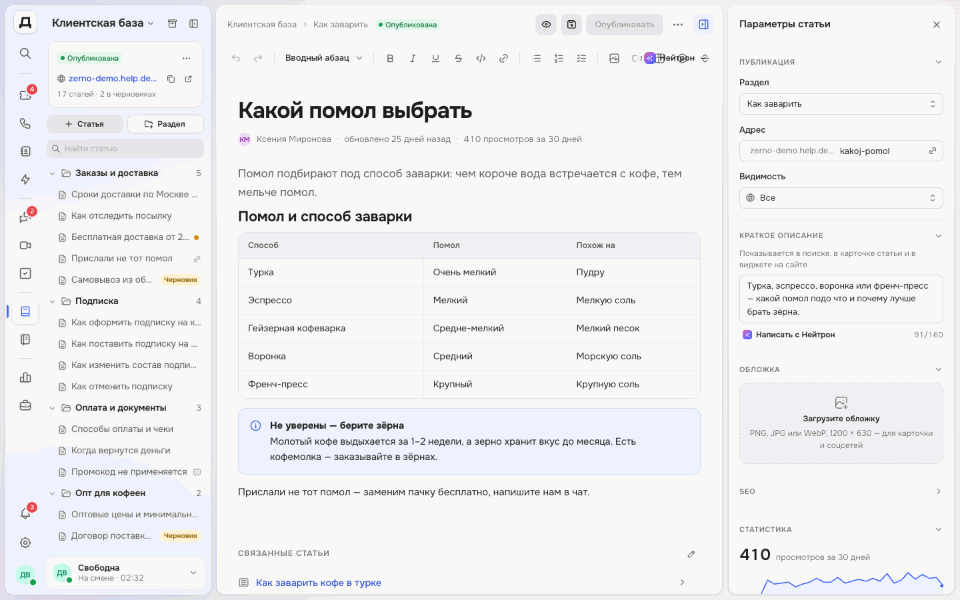Open the Видимость select showing Все
960x600 pixels.
841,198
